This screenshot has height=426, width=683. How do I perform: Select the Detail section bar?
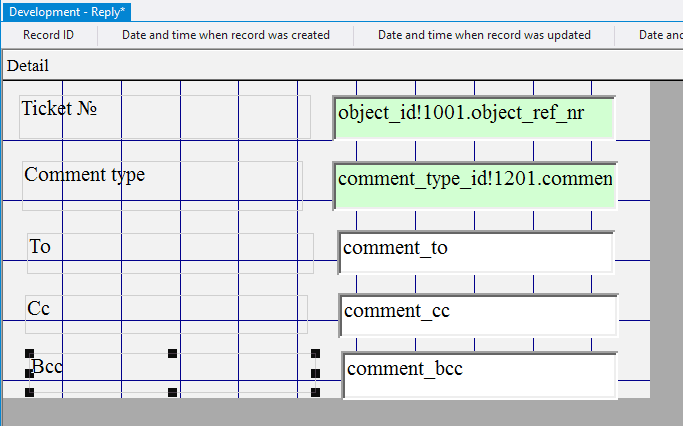click(x=28, y=66)
